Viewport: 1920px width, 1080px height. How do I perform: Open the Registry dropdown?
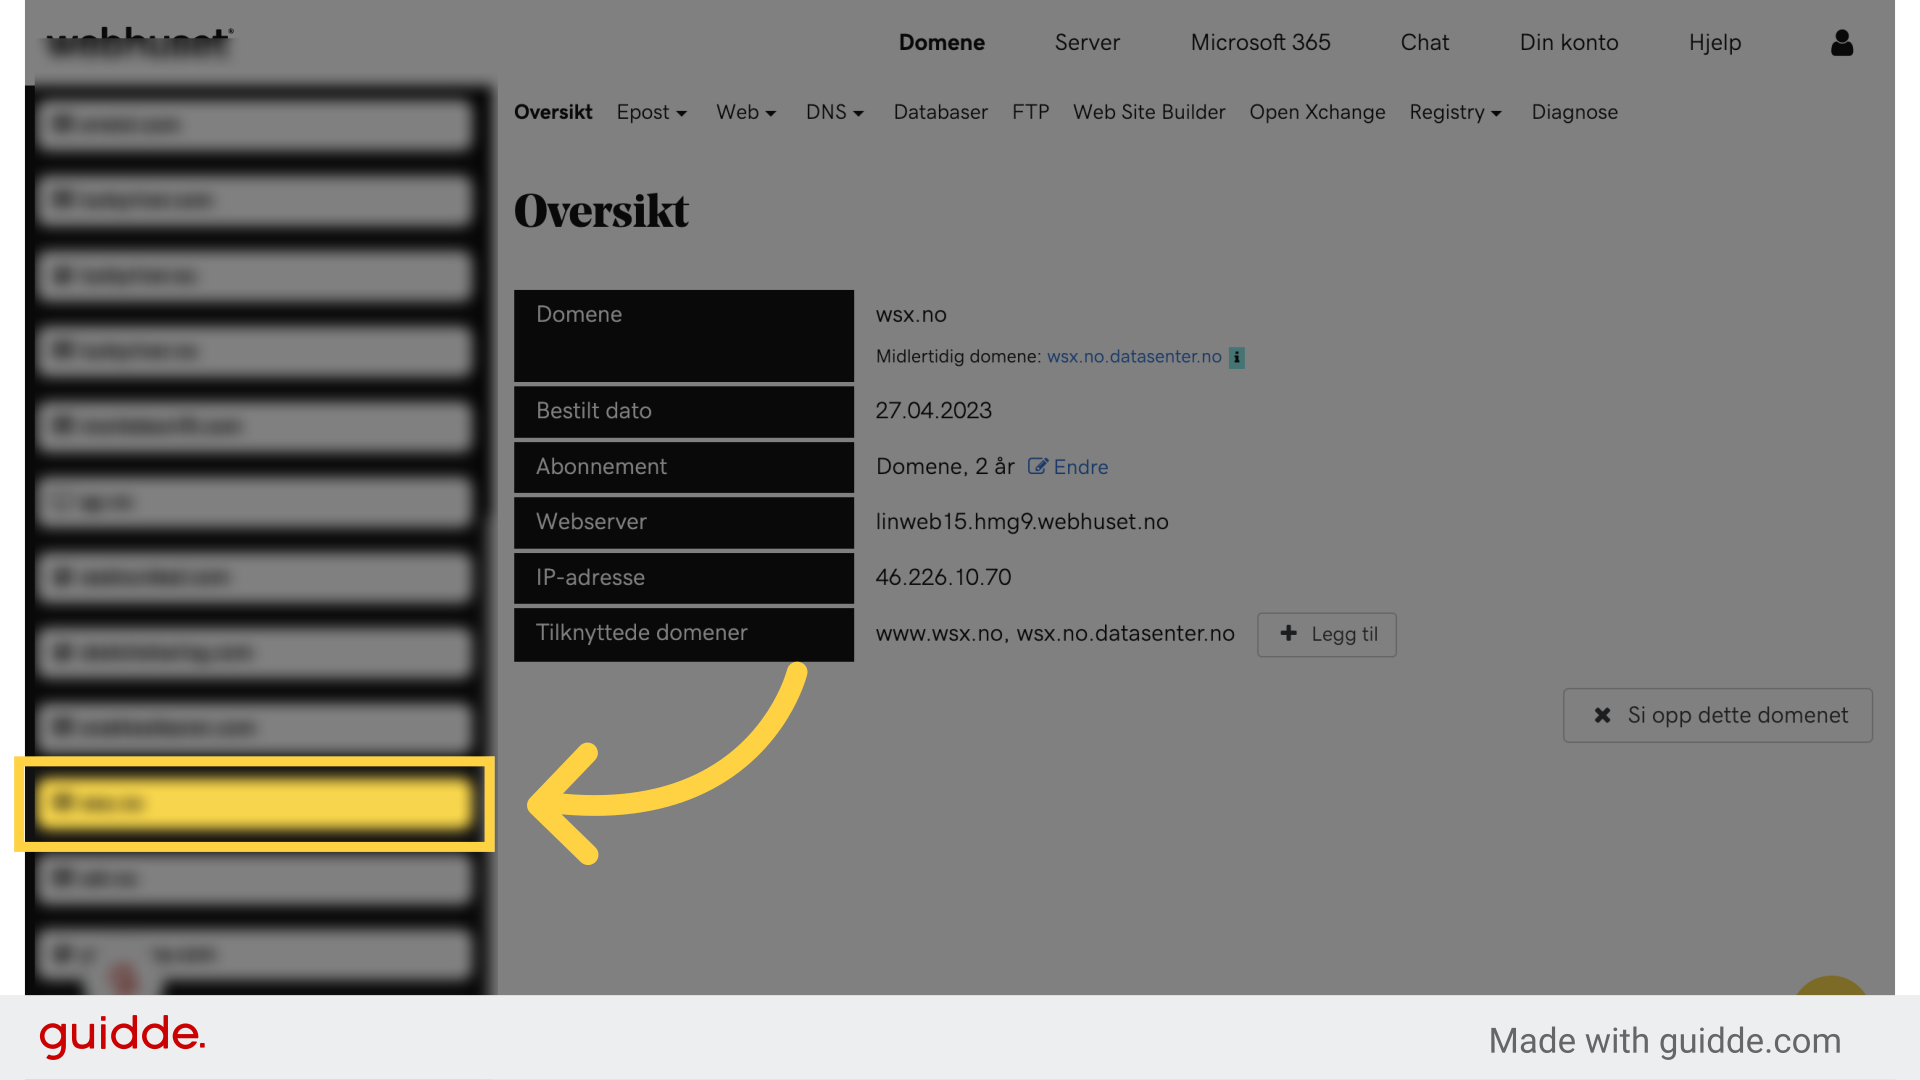(1455, 112)
